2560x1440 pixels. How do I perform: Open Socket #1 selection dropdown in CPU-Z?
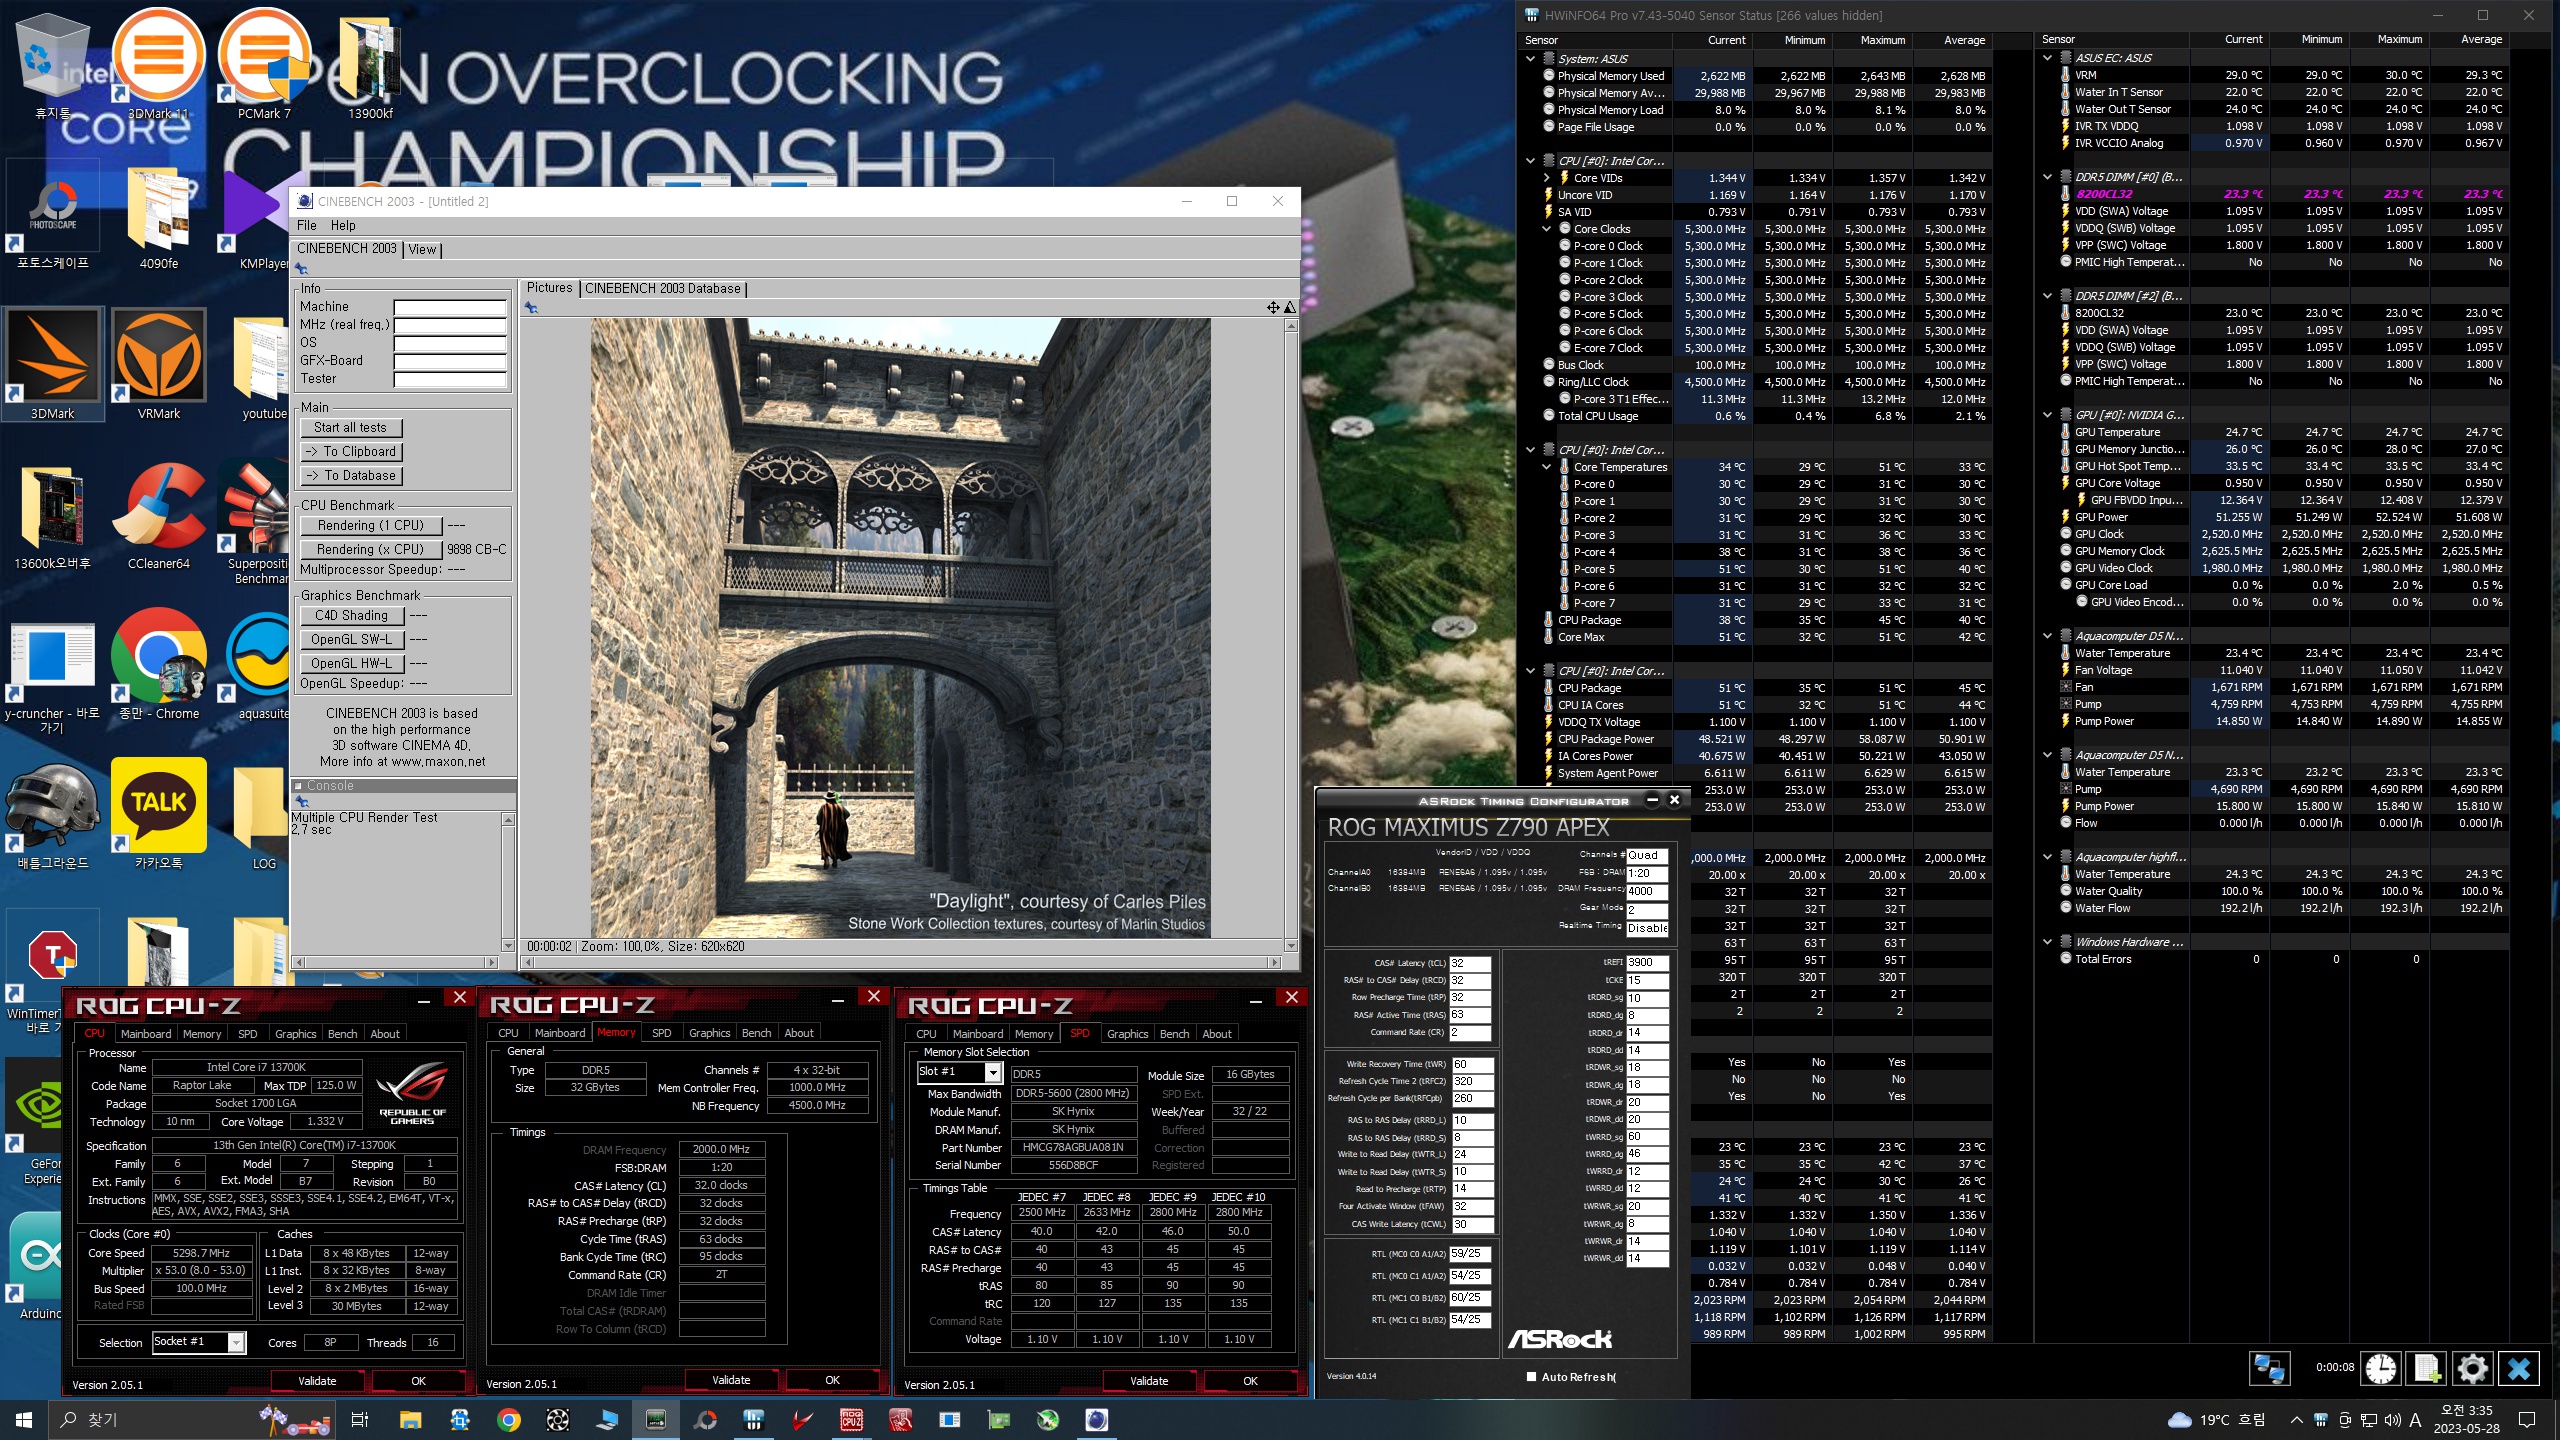pos(236,1342)
